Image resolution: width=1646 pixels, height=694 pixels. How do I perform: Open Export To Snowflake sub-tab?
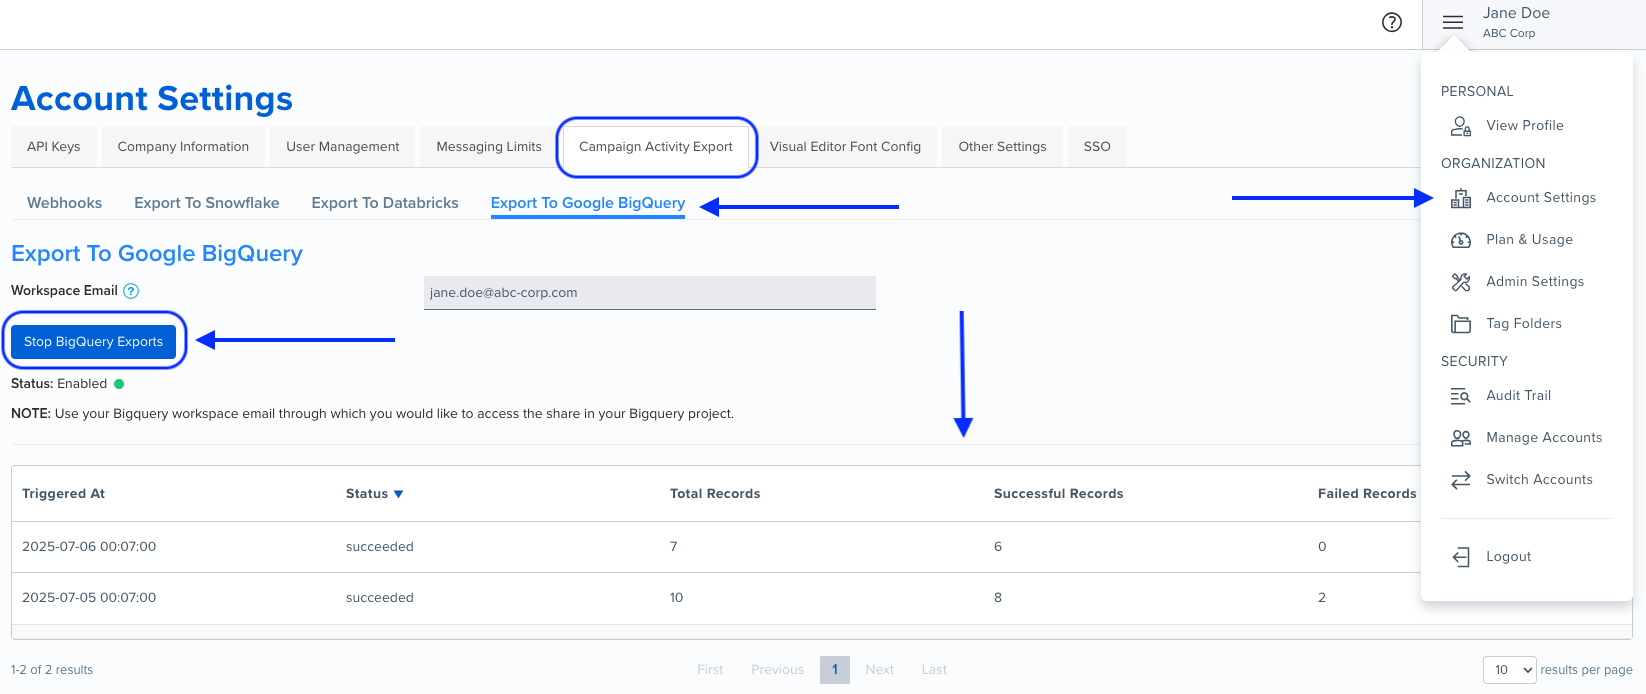tap(207, 203)
